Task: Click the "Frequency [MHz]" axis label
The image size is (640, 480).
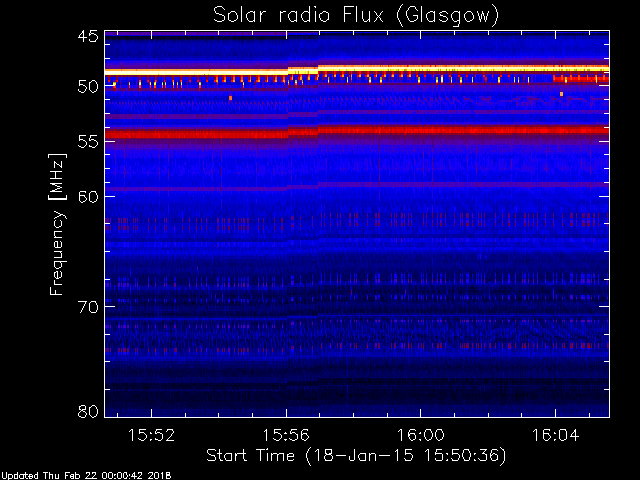Action: click(x=57, y=224)
